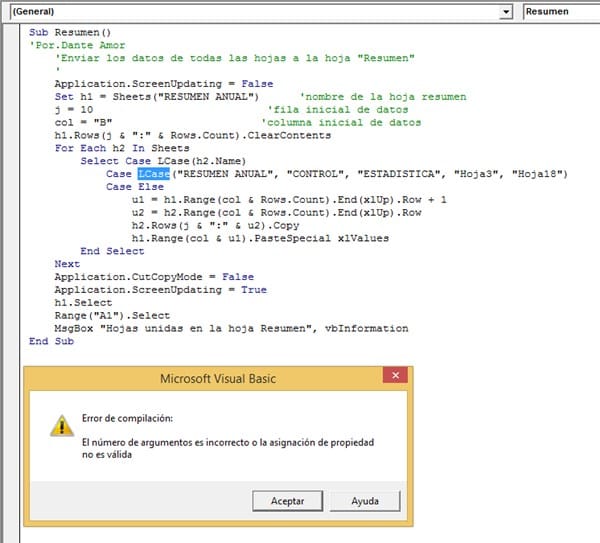Click the 'u1 = h1.Range' line

289,200
